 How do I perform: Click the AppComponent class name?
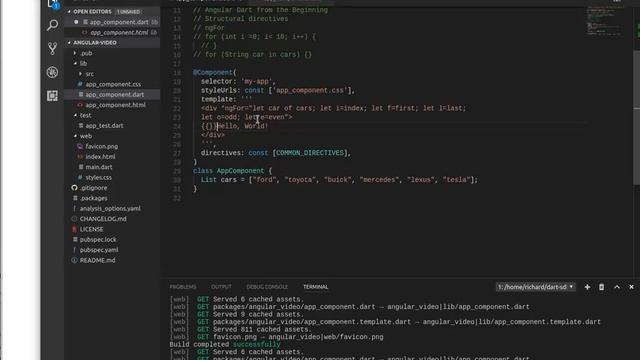click(x=240, y=171)
